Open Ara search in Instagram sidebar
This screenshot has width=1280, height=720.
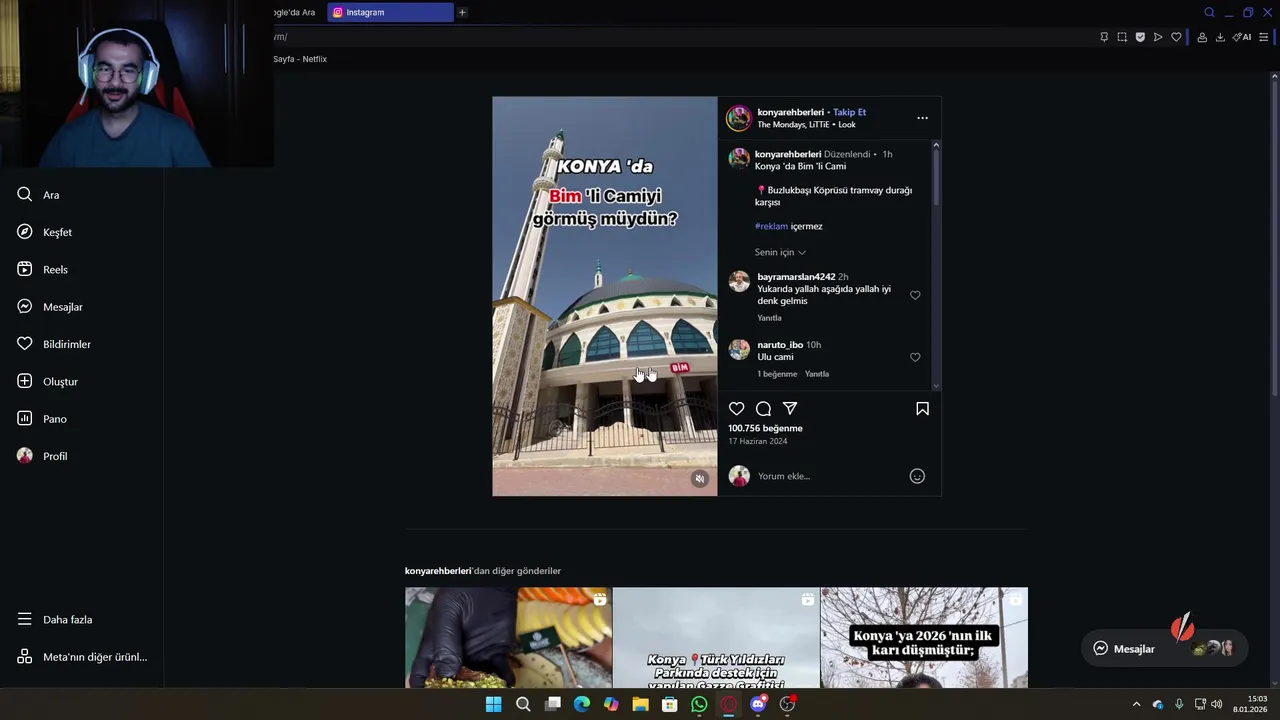pyautogui.click(x=40, y=195)
